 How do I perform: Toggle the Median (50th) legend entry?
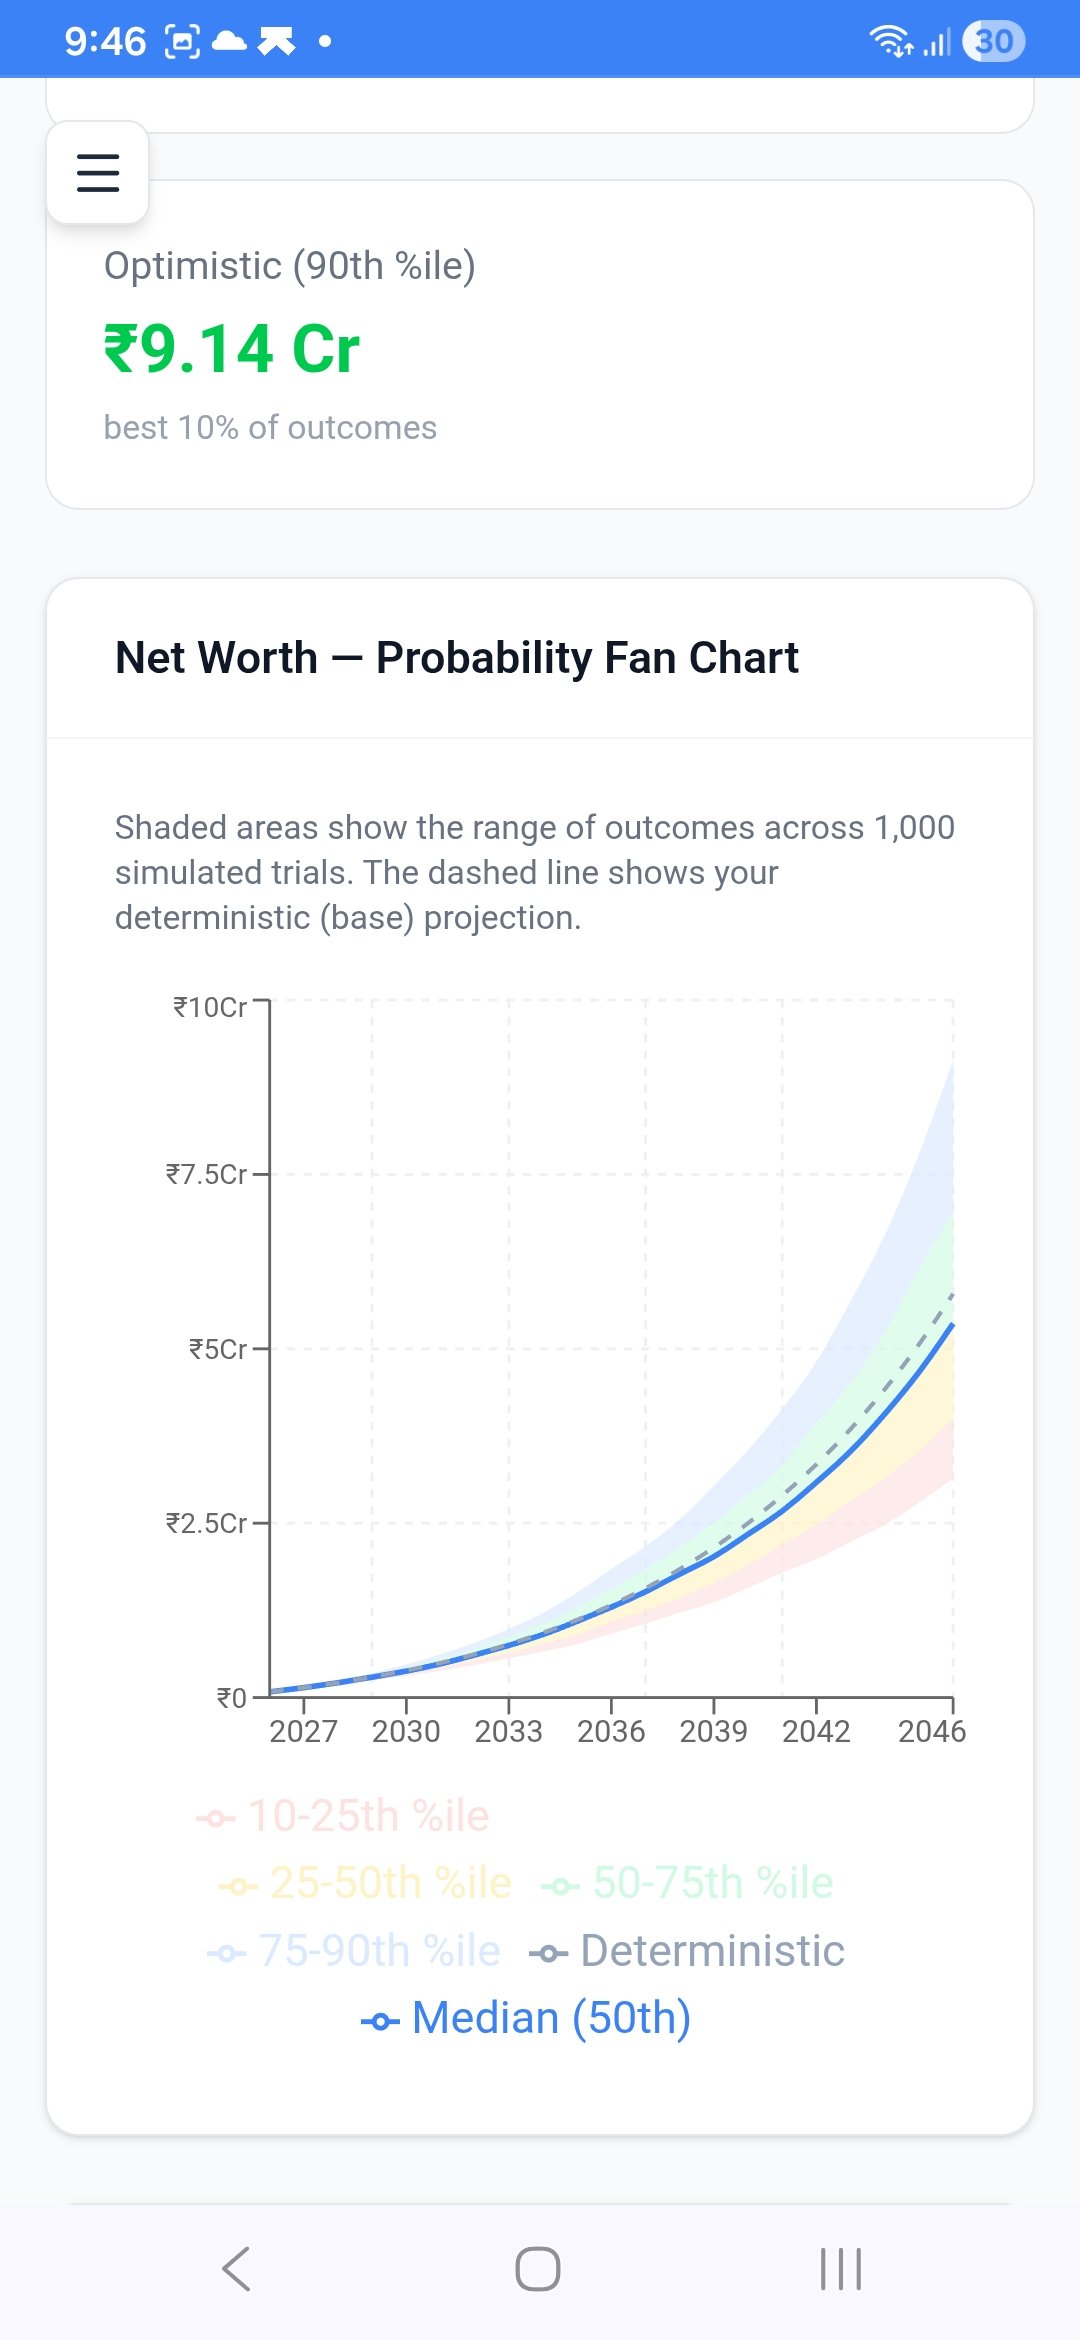527,2018
